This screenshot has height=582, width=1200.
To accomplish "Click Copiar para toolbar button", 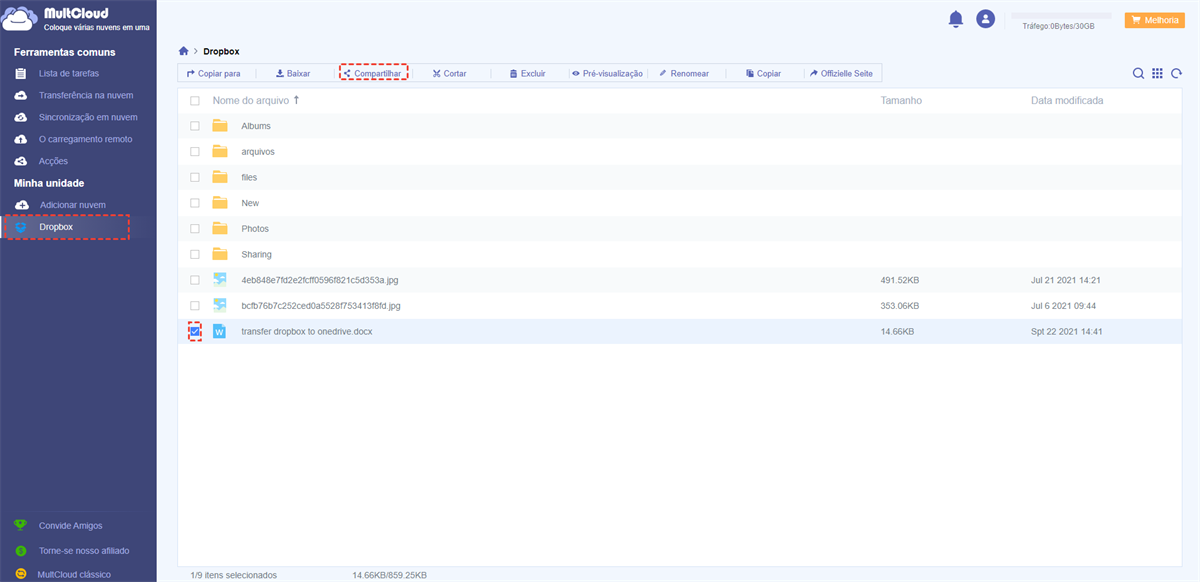I will (x=213, y=73).
